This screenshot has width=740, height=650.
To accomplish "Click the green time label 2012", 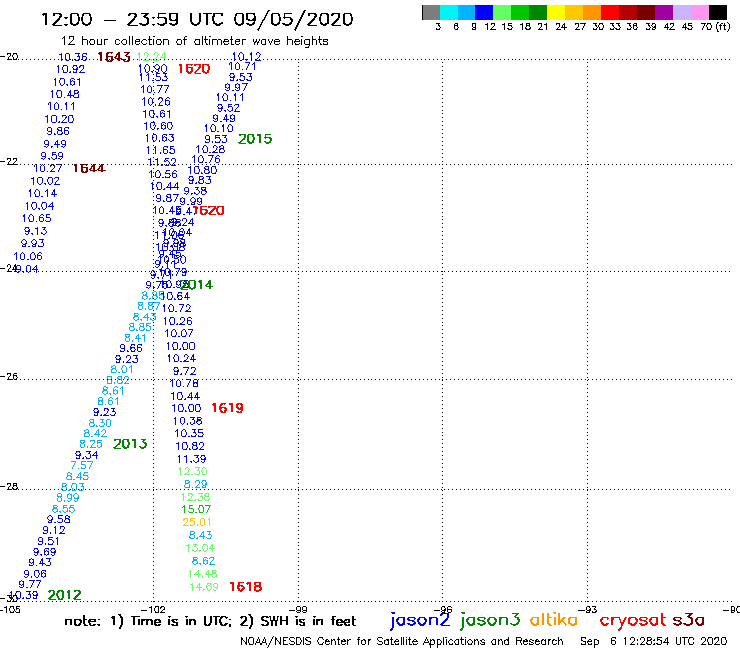I will (x=65, y=595).
